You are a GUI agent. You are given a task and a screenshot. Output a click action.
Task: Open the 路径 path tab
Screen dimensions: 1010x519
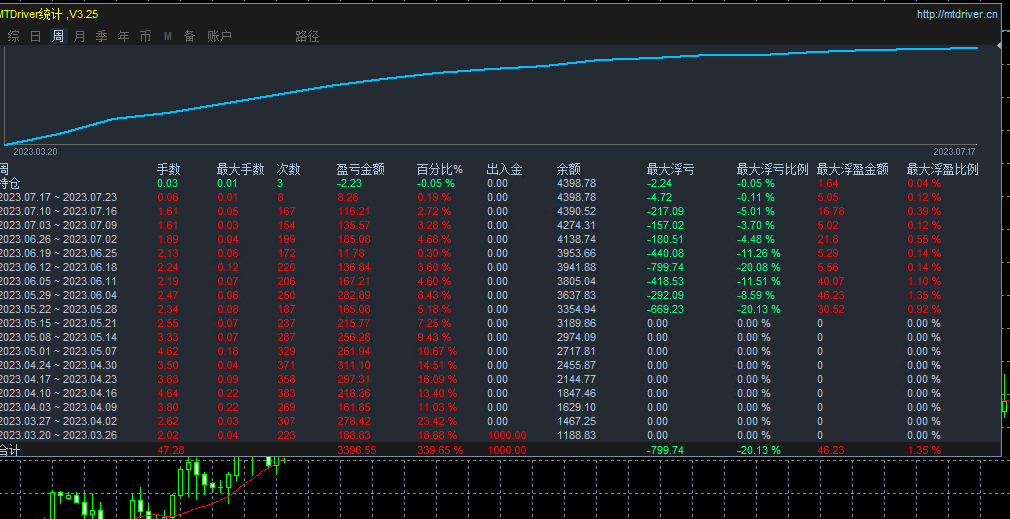point(307,37)
